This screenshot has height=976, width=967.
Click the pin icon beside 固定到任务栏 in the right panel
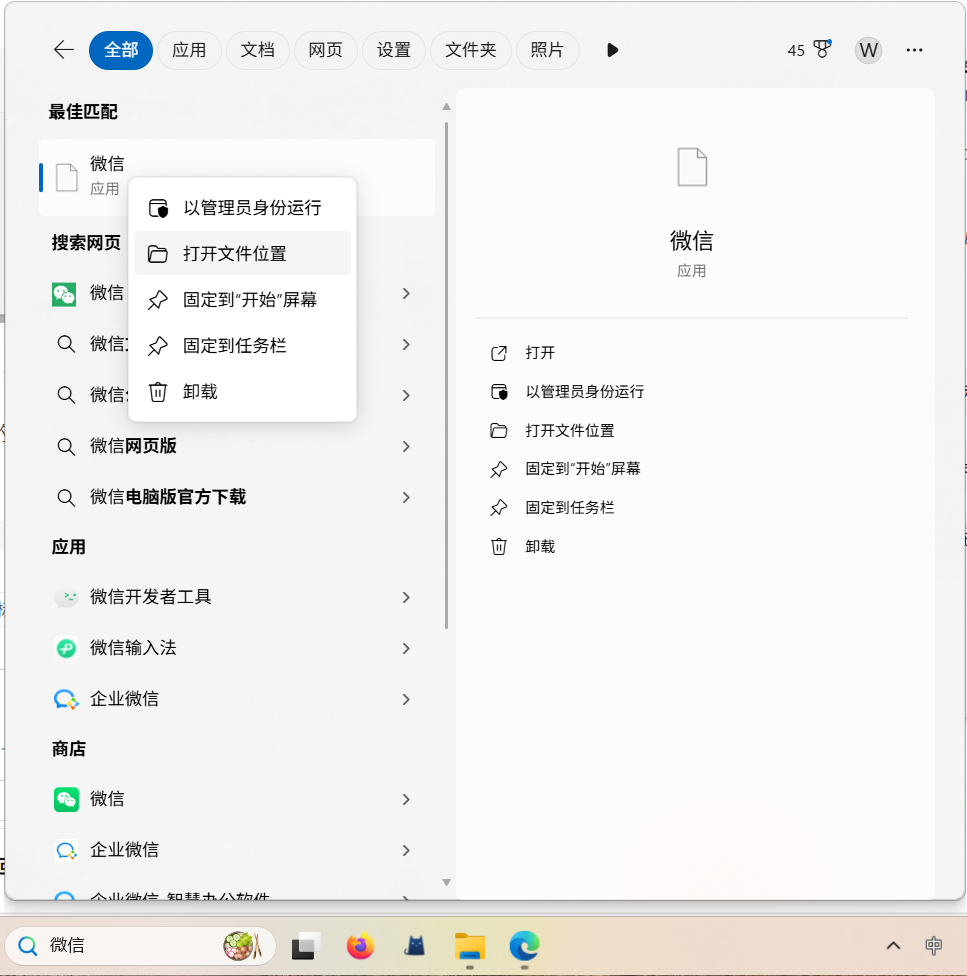coord(498,508)
